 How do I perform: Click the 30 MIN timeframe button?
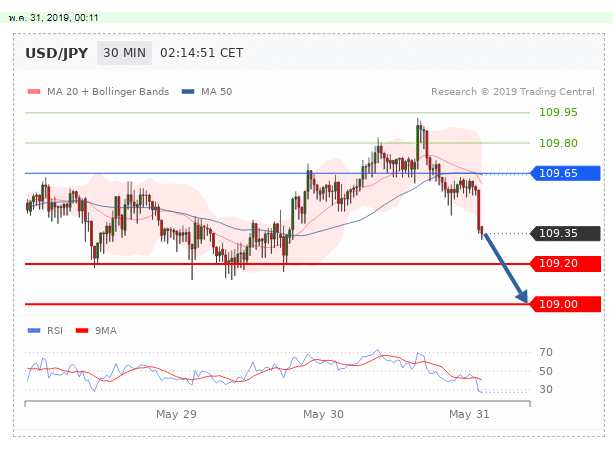click(x=124, y=53)
